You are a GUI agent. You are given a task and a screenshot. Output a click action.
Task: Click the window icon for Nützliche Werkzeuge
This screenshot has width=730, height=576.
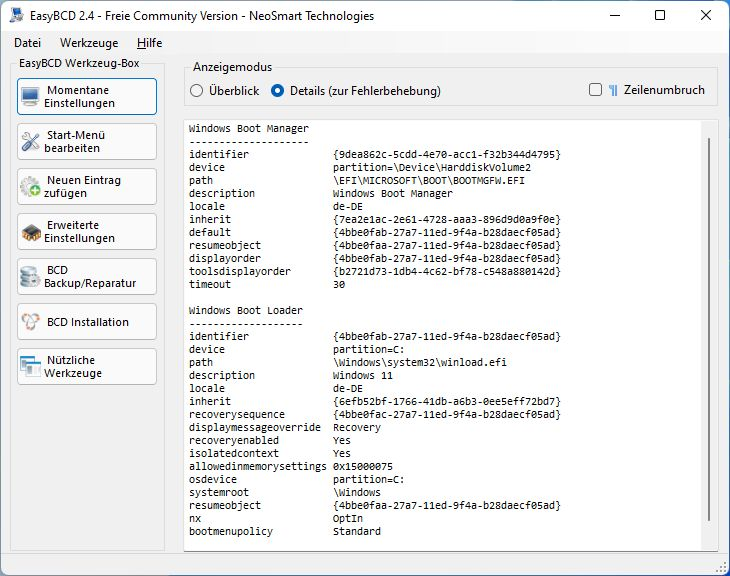[x=30, y=366]
